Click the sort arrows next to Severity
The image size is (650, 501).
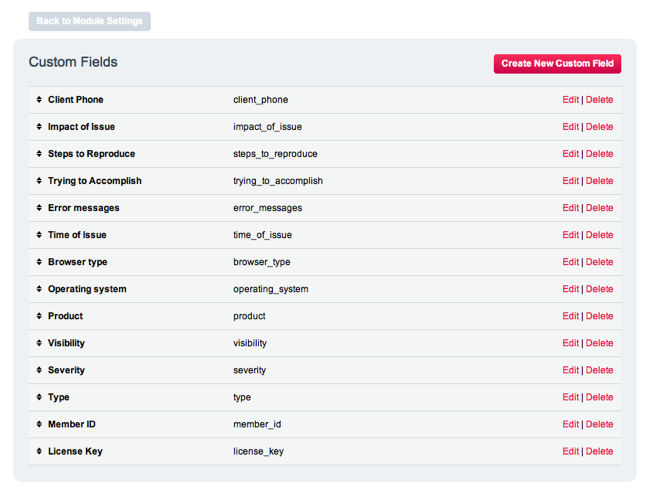(39, 370)
